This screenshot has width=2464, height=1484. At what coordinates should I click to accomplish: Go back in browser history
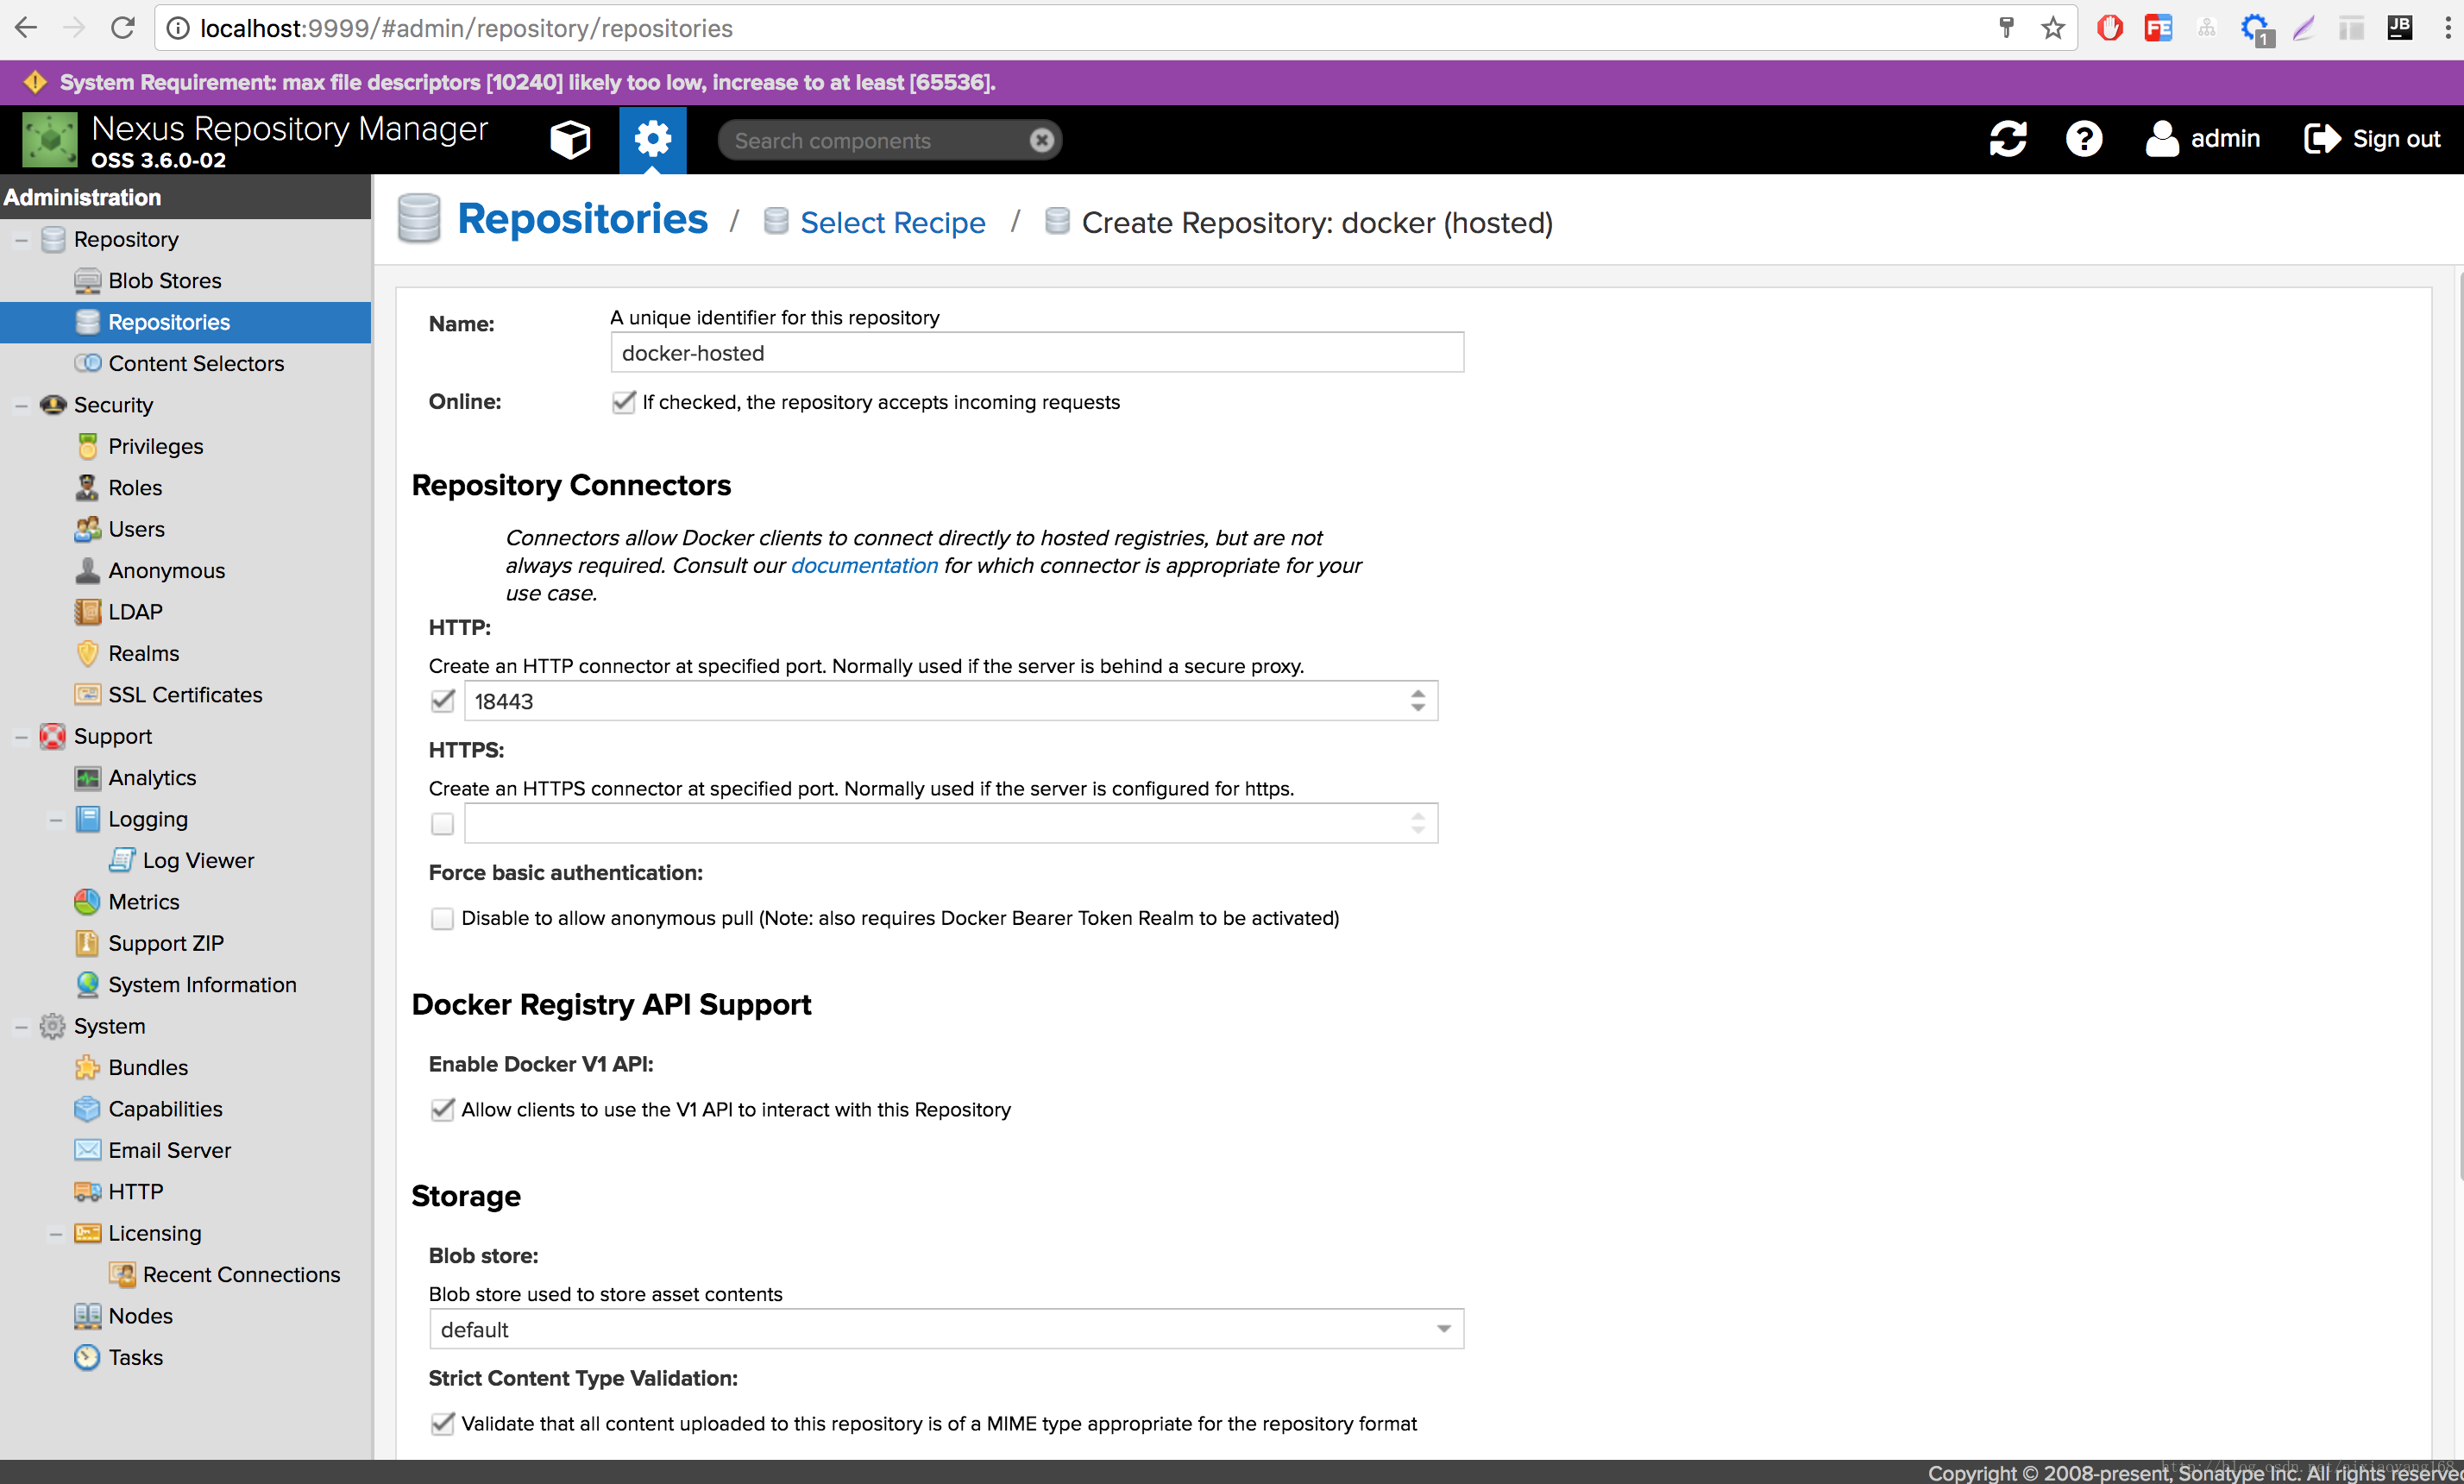coord(27,28)
